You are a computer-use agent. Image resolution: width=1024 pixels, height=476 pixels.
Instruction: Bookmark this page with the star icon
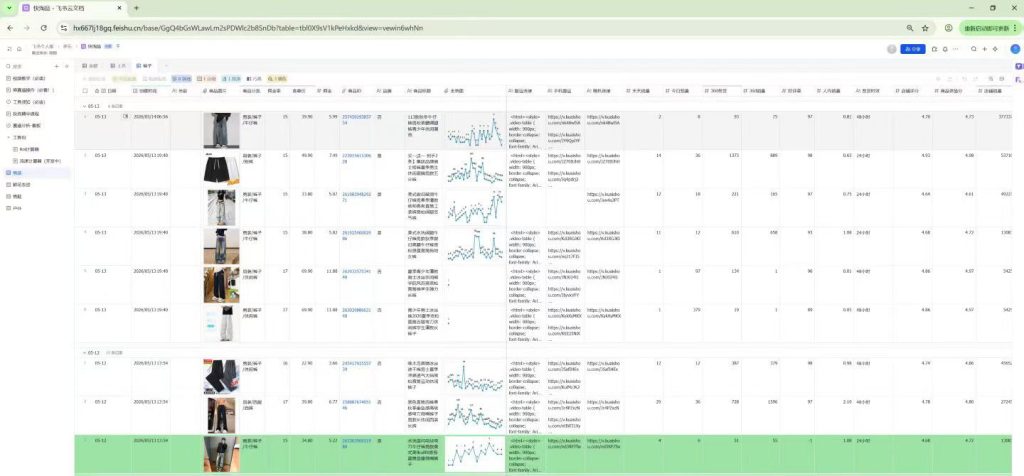(x=925, y=28)
